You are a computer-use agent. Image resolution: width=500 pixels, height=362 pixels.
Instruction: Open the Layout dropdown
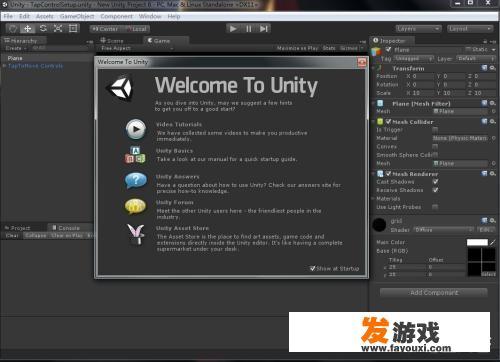470,29
